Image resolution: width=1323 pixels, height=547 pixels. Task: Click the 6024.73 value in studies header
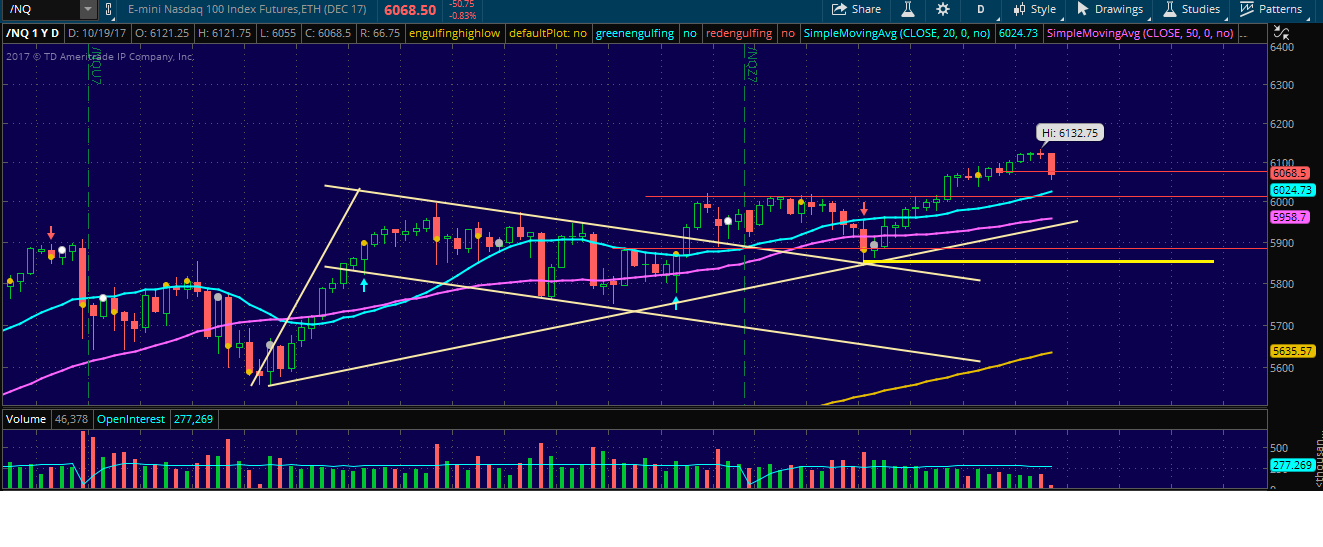[x=1021, y=33]
